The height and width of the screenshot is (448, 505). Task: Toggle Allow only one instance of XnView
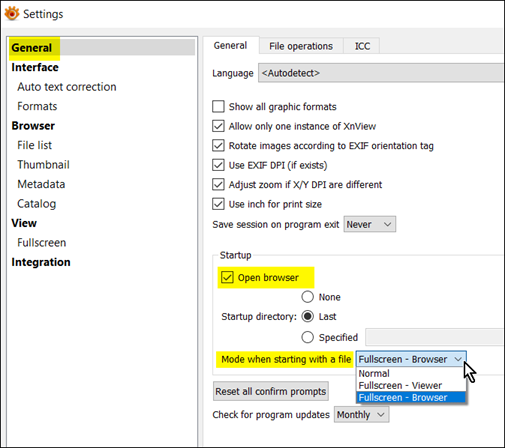218,126
